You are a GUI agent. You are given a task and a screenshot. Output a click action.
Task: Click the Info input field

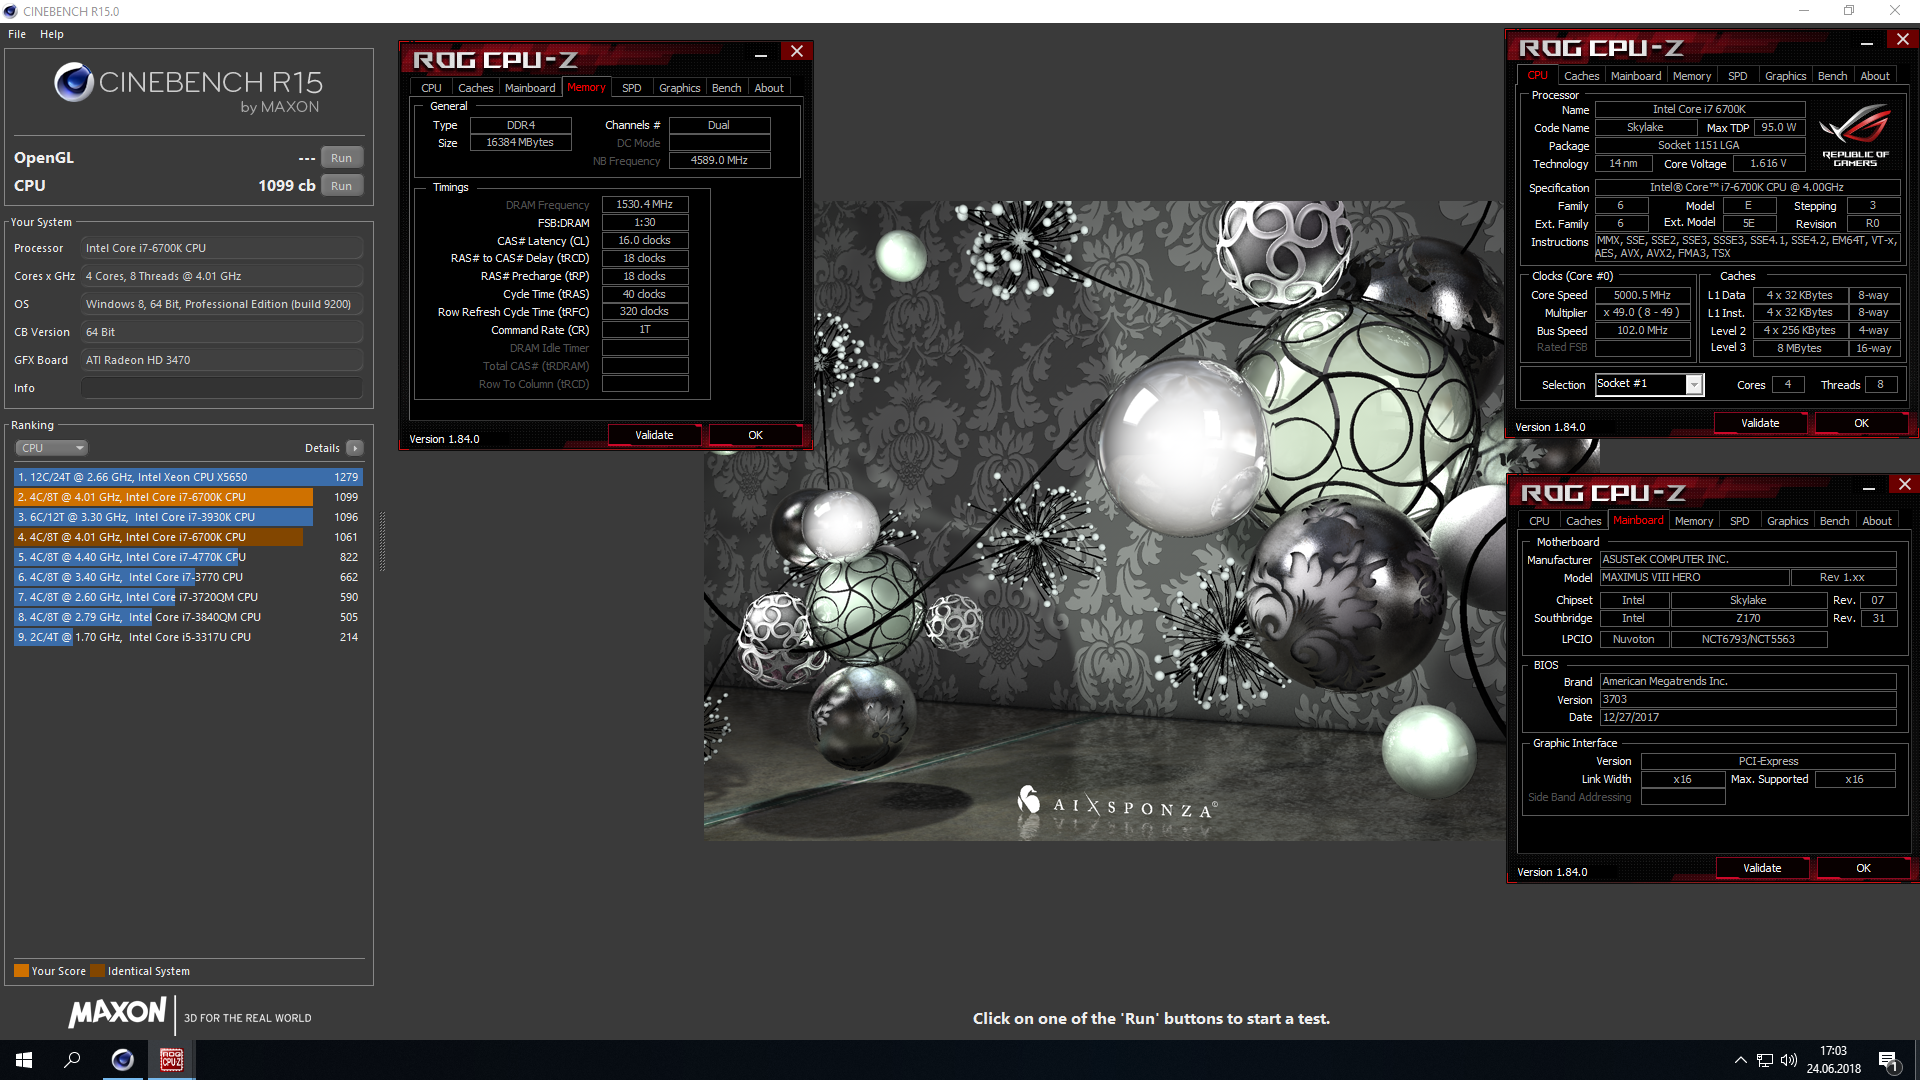point(222,388)
